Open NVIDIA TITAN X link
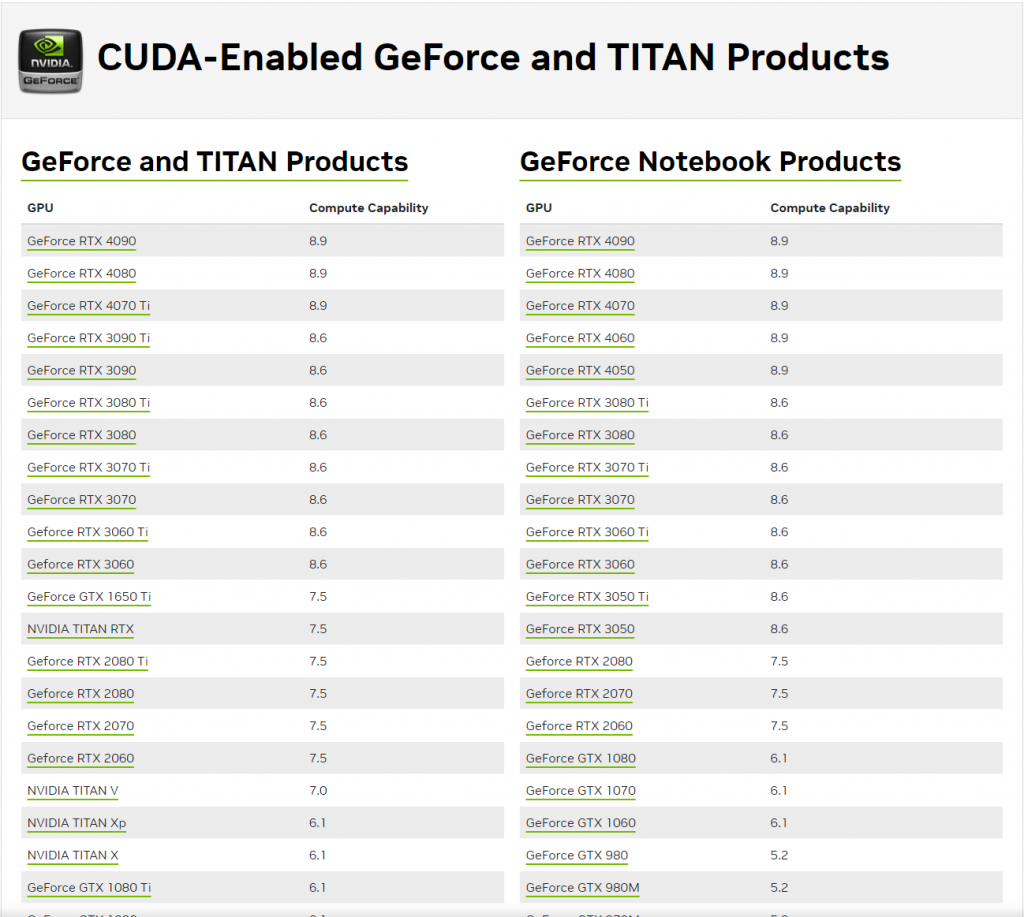 pyautogui.click(x=72, y=856)
